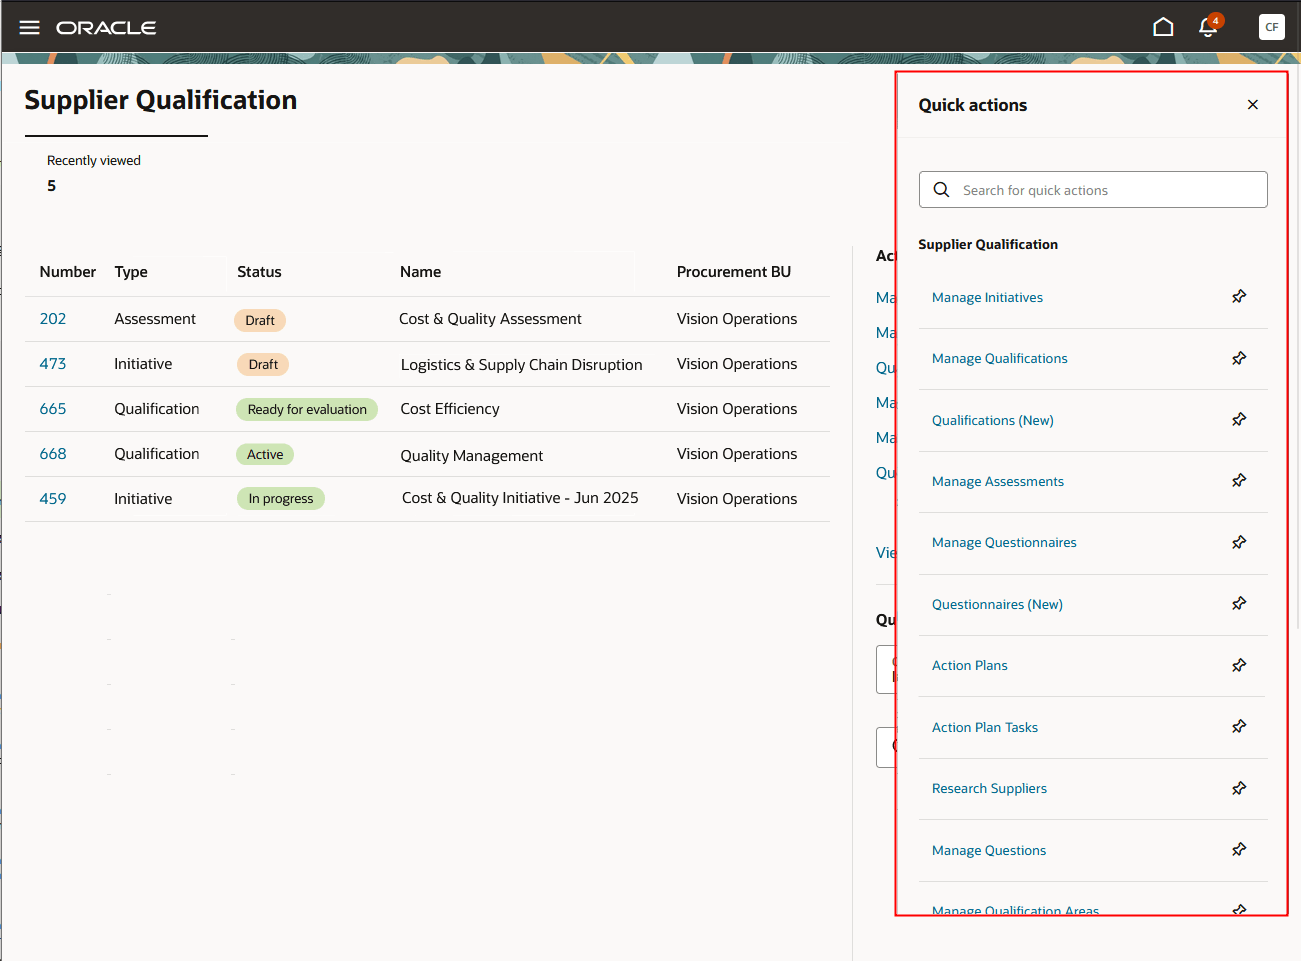
Task: Open the Manage Initiatives link
Action: point(987,297)
